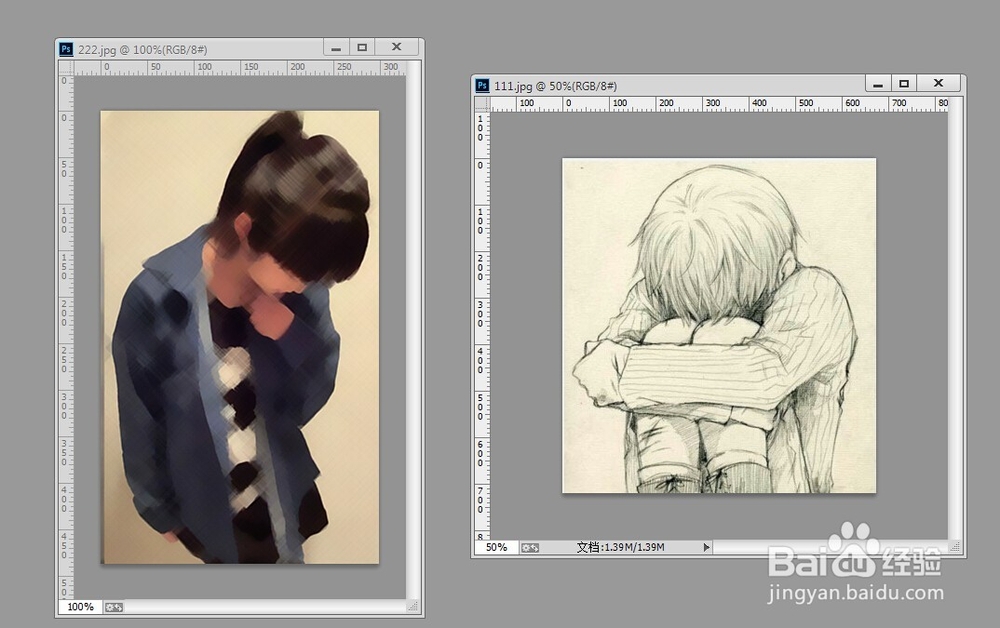Click the Ps icon of 222.jpg window
This screenshot has height=628, width=1000.
pos(66,49)
